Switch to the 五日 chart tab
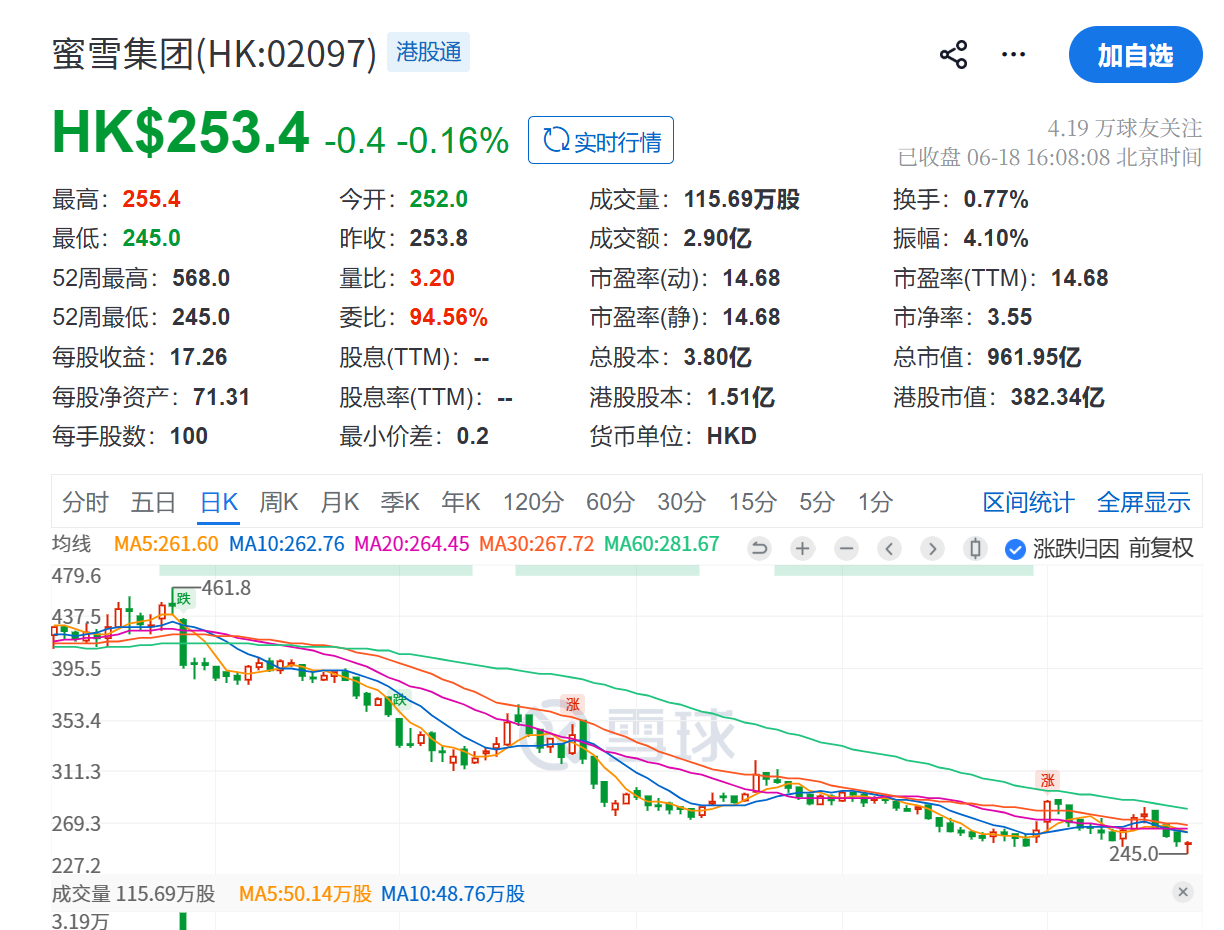The width and height of the screenshot is (1224, 930). tap(153, 502)
